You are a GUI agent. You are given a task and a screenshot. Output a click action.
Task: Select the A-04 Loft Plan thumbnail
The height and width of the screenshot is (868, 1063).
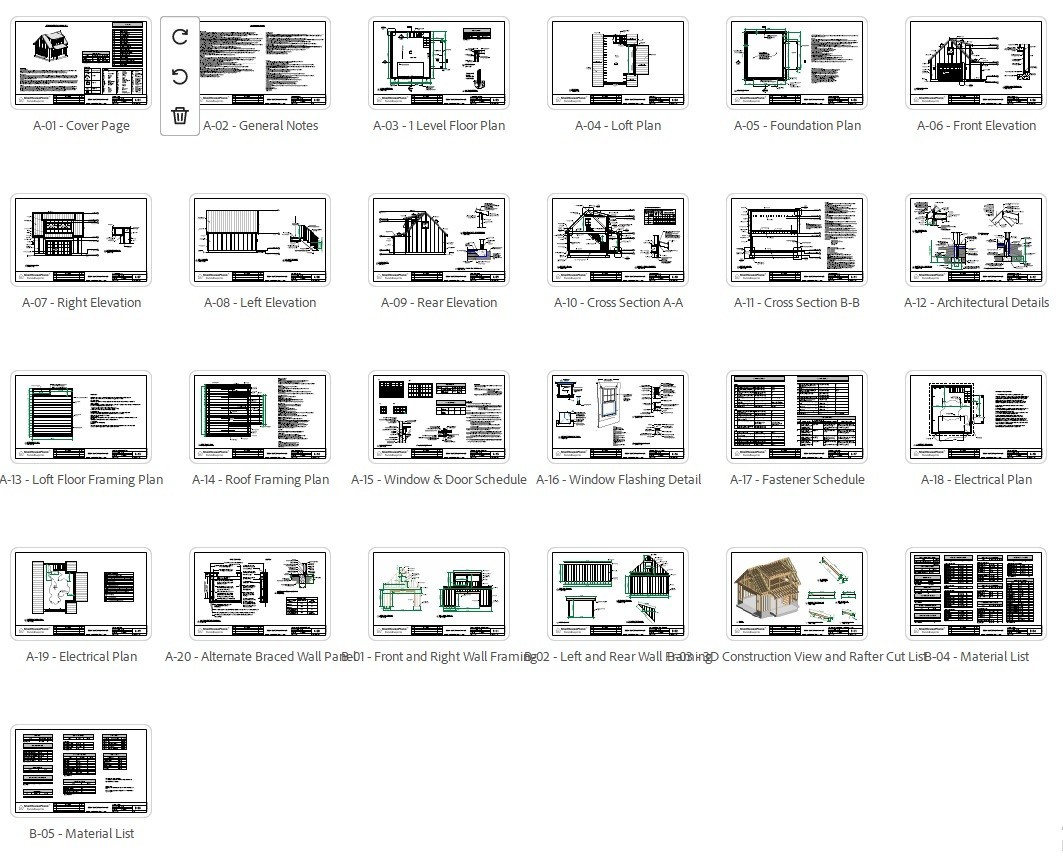pos(618,63)
